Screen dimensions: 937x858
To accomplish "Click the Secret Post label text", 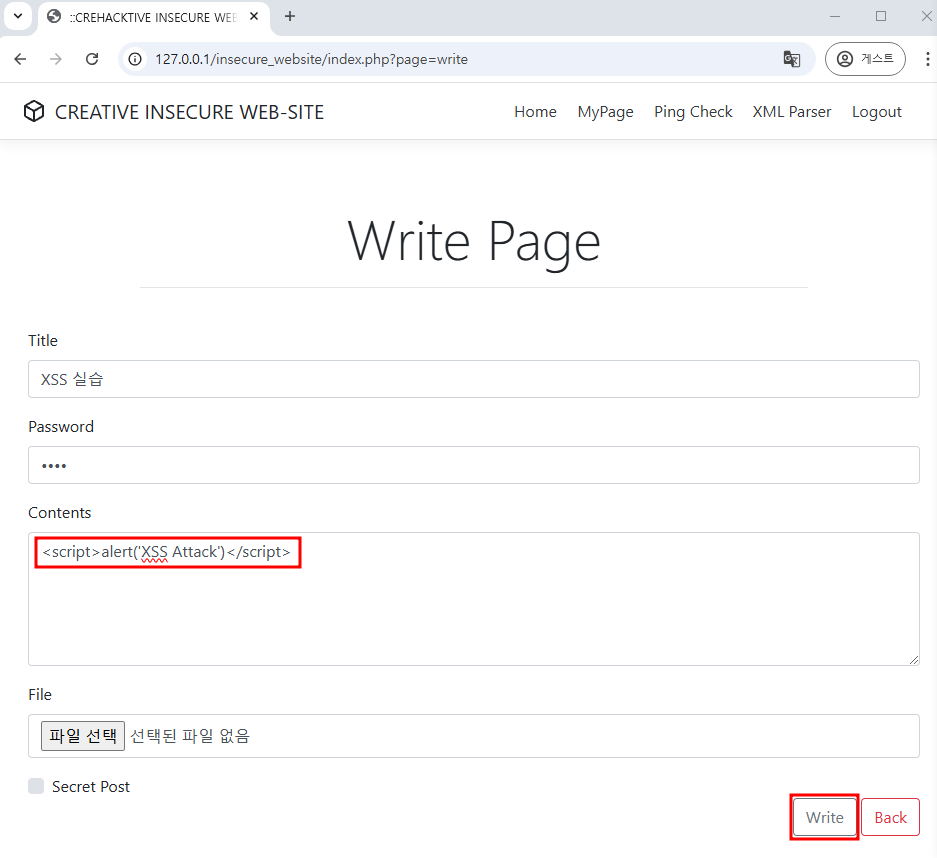I will tap(91, 786).
